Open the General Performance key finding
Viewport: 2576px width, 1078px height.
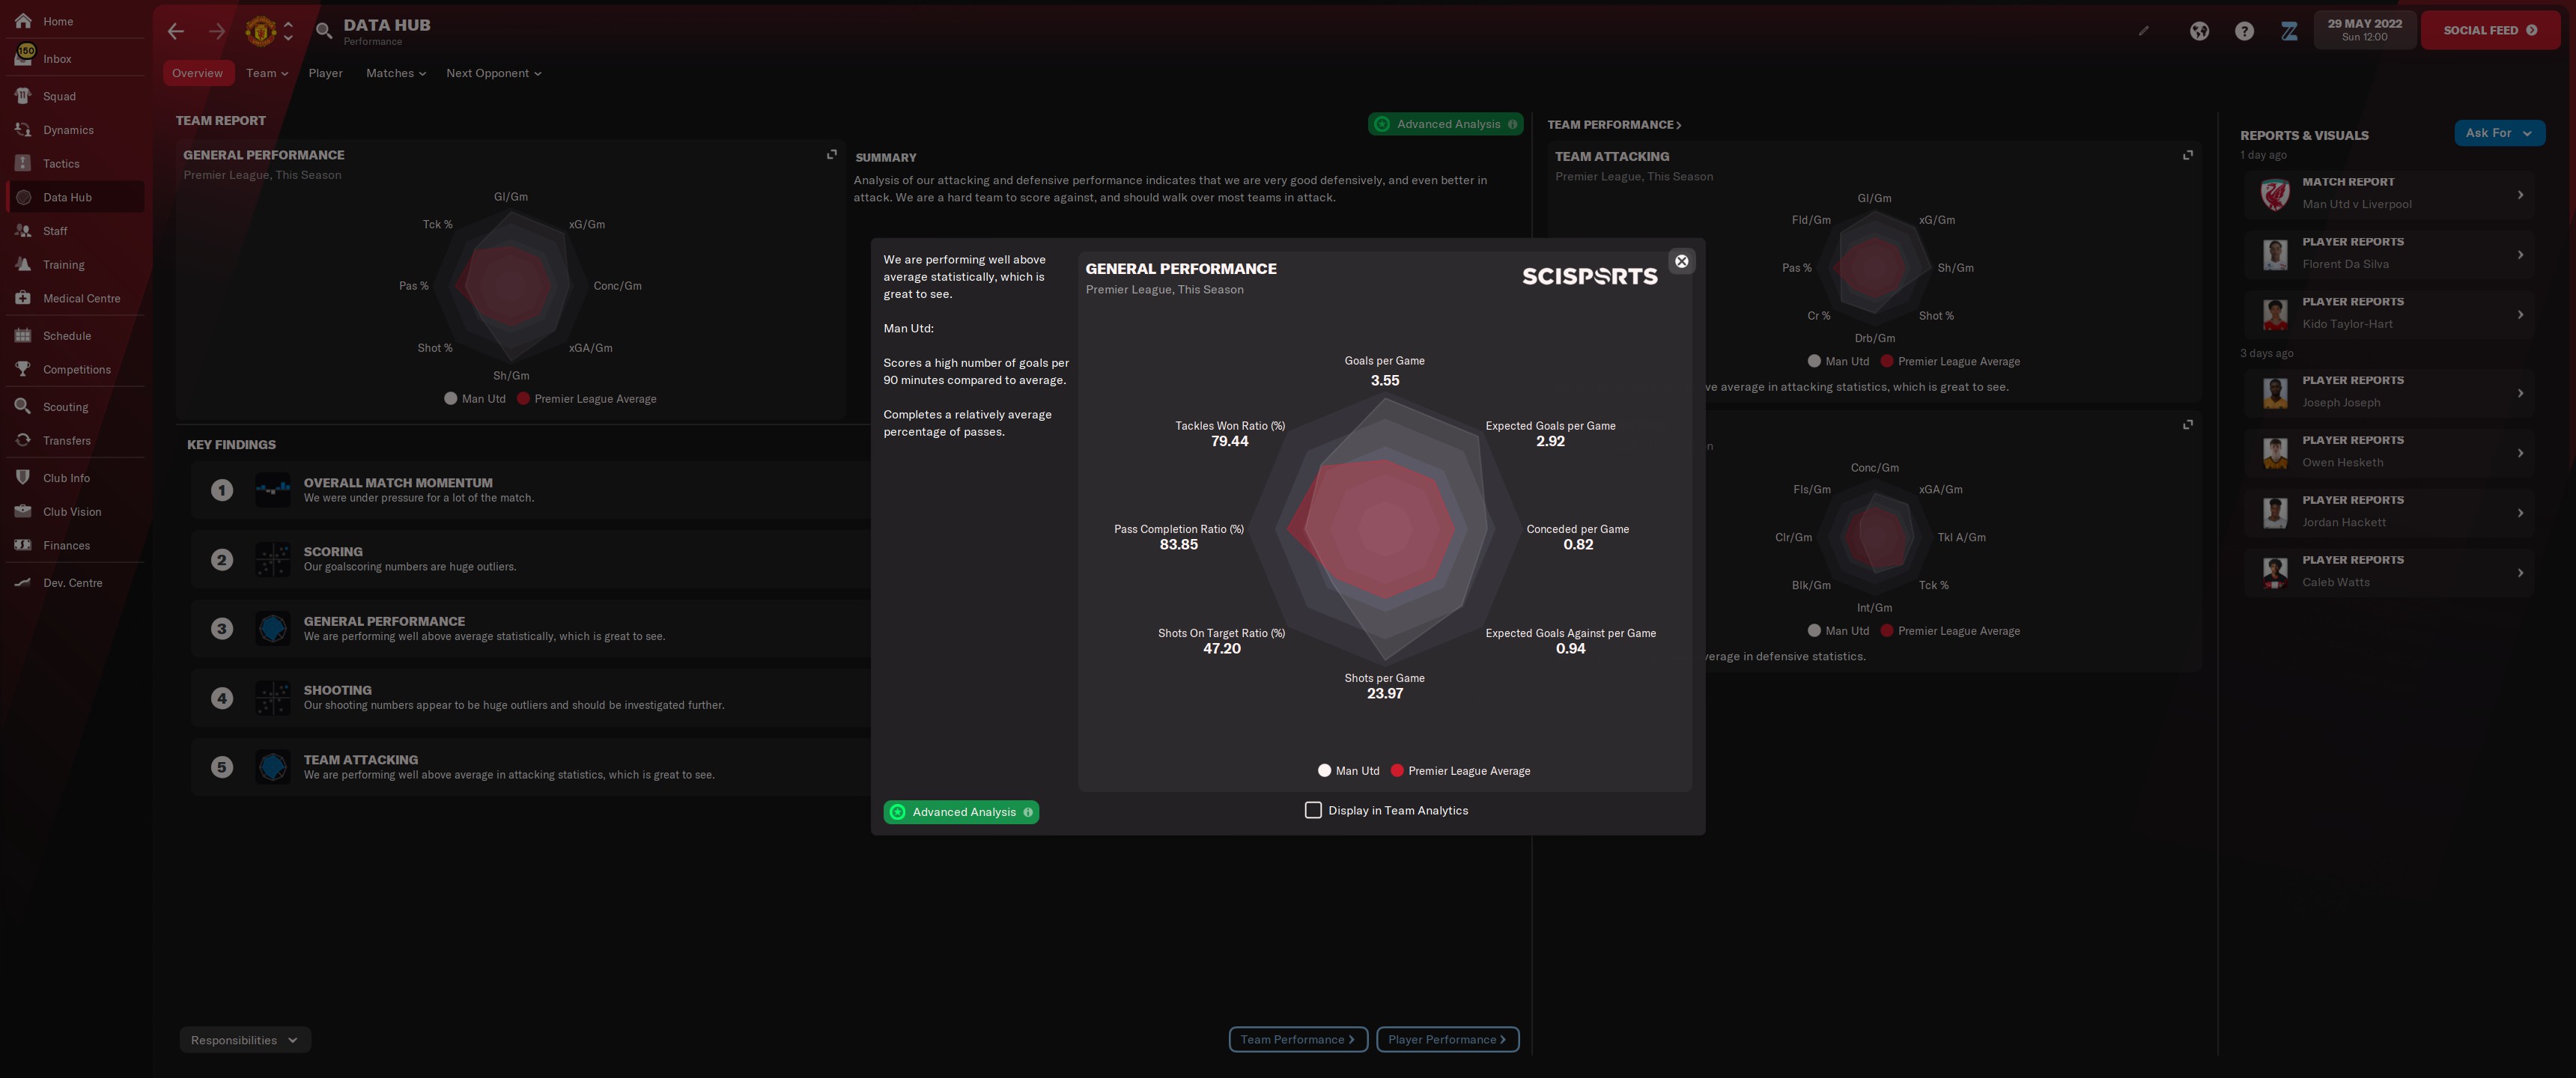tap(532, 629)
